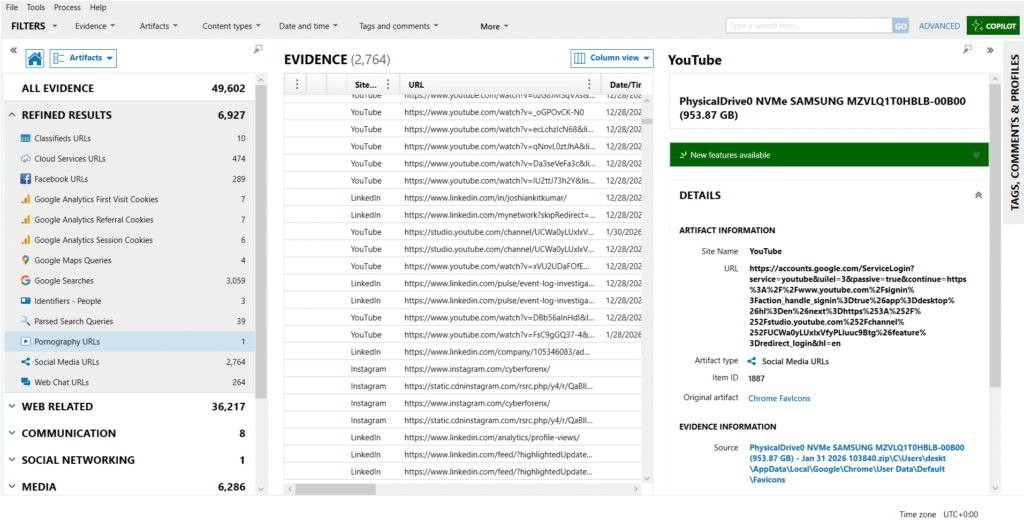Click the Facebook URLs icon
Image resolution: width=1024 pixels, height=528 pixels.
(26, 179)
